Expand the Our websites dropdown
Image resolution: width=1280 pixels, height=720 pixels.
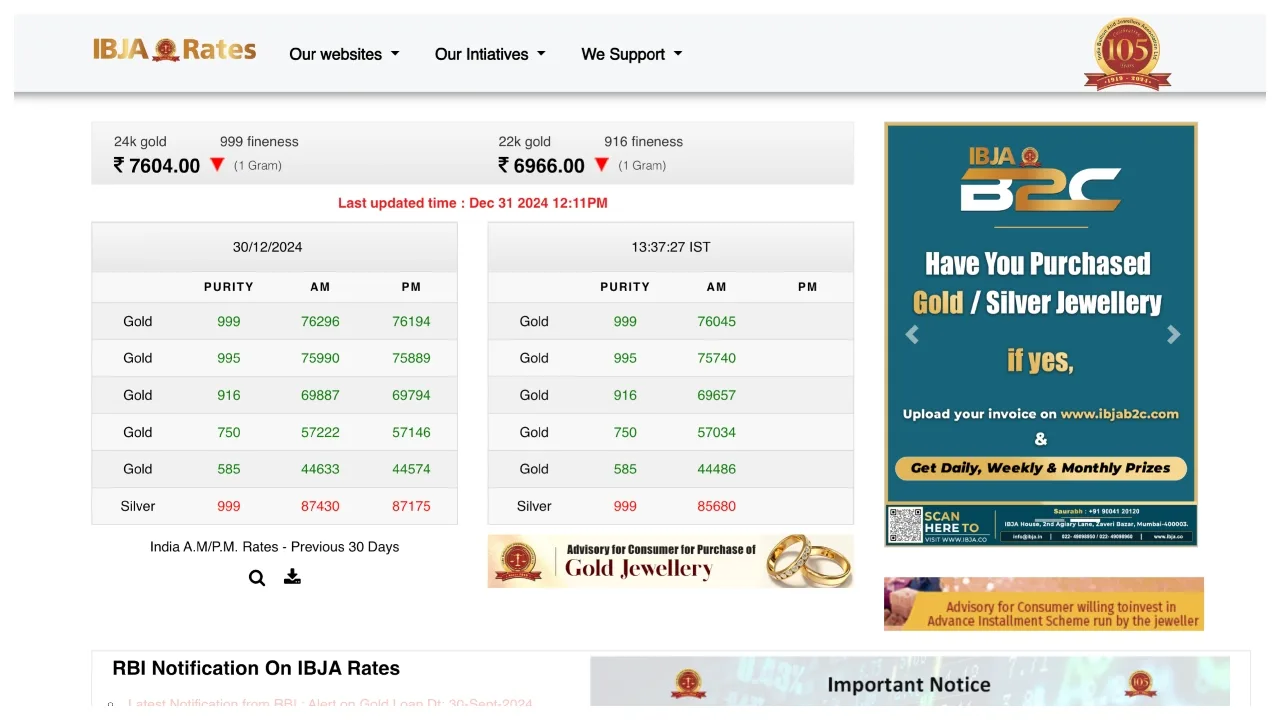343,54
